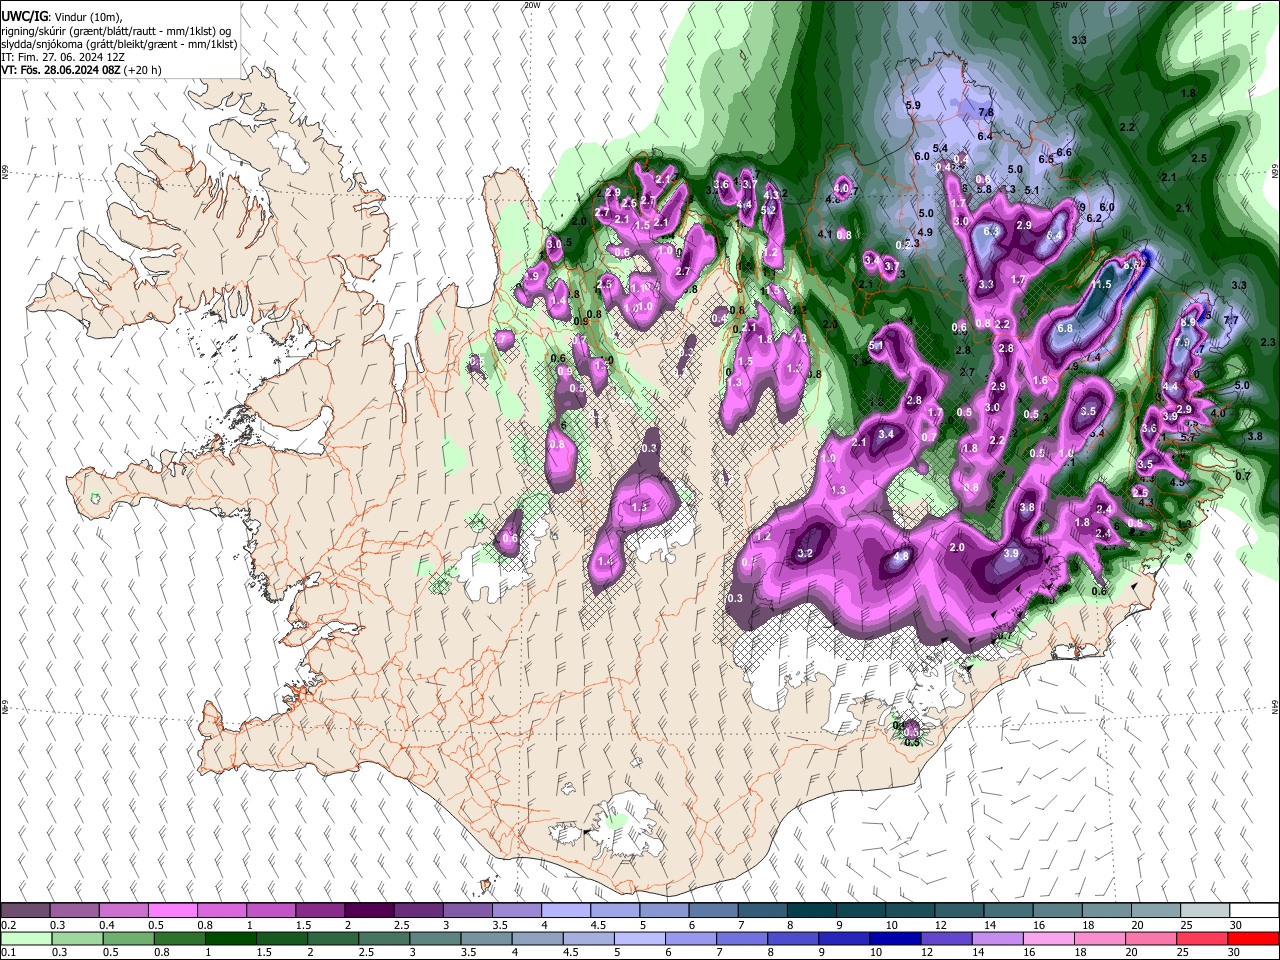
Task: Click the "7.7" precipitation value on the map
Action: pyautogui.click(x=1231, y=320)
